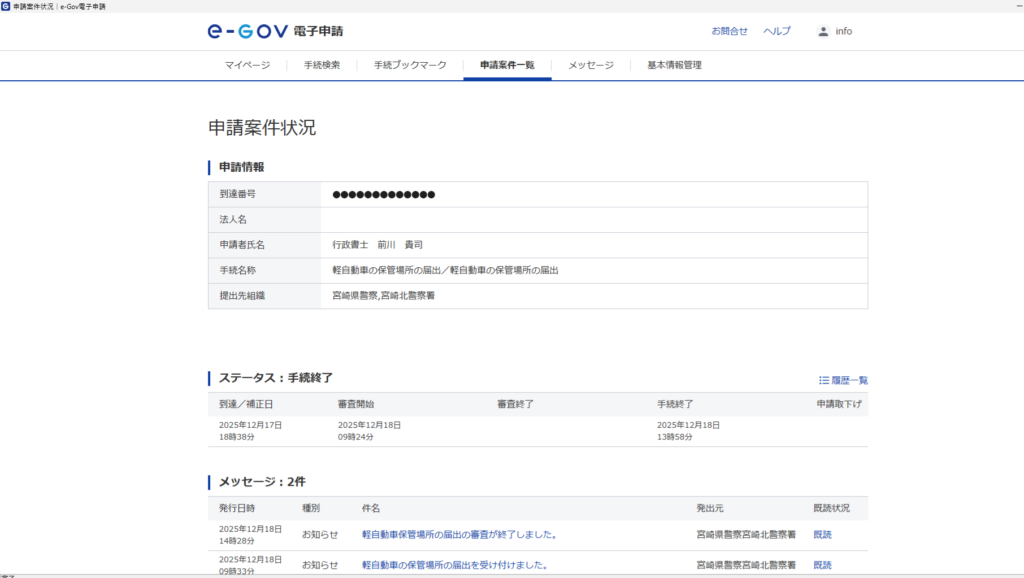Open the お問合せ contact link
The width and height of the screenshot is (1024, 578).
coord(729,31)
